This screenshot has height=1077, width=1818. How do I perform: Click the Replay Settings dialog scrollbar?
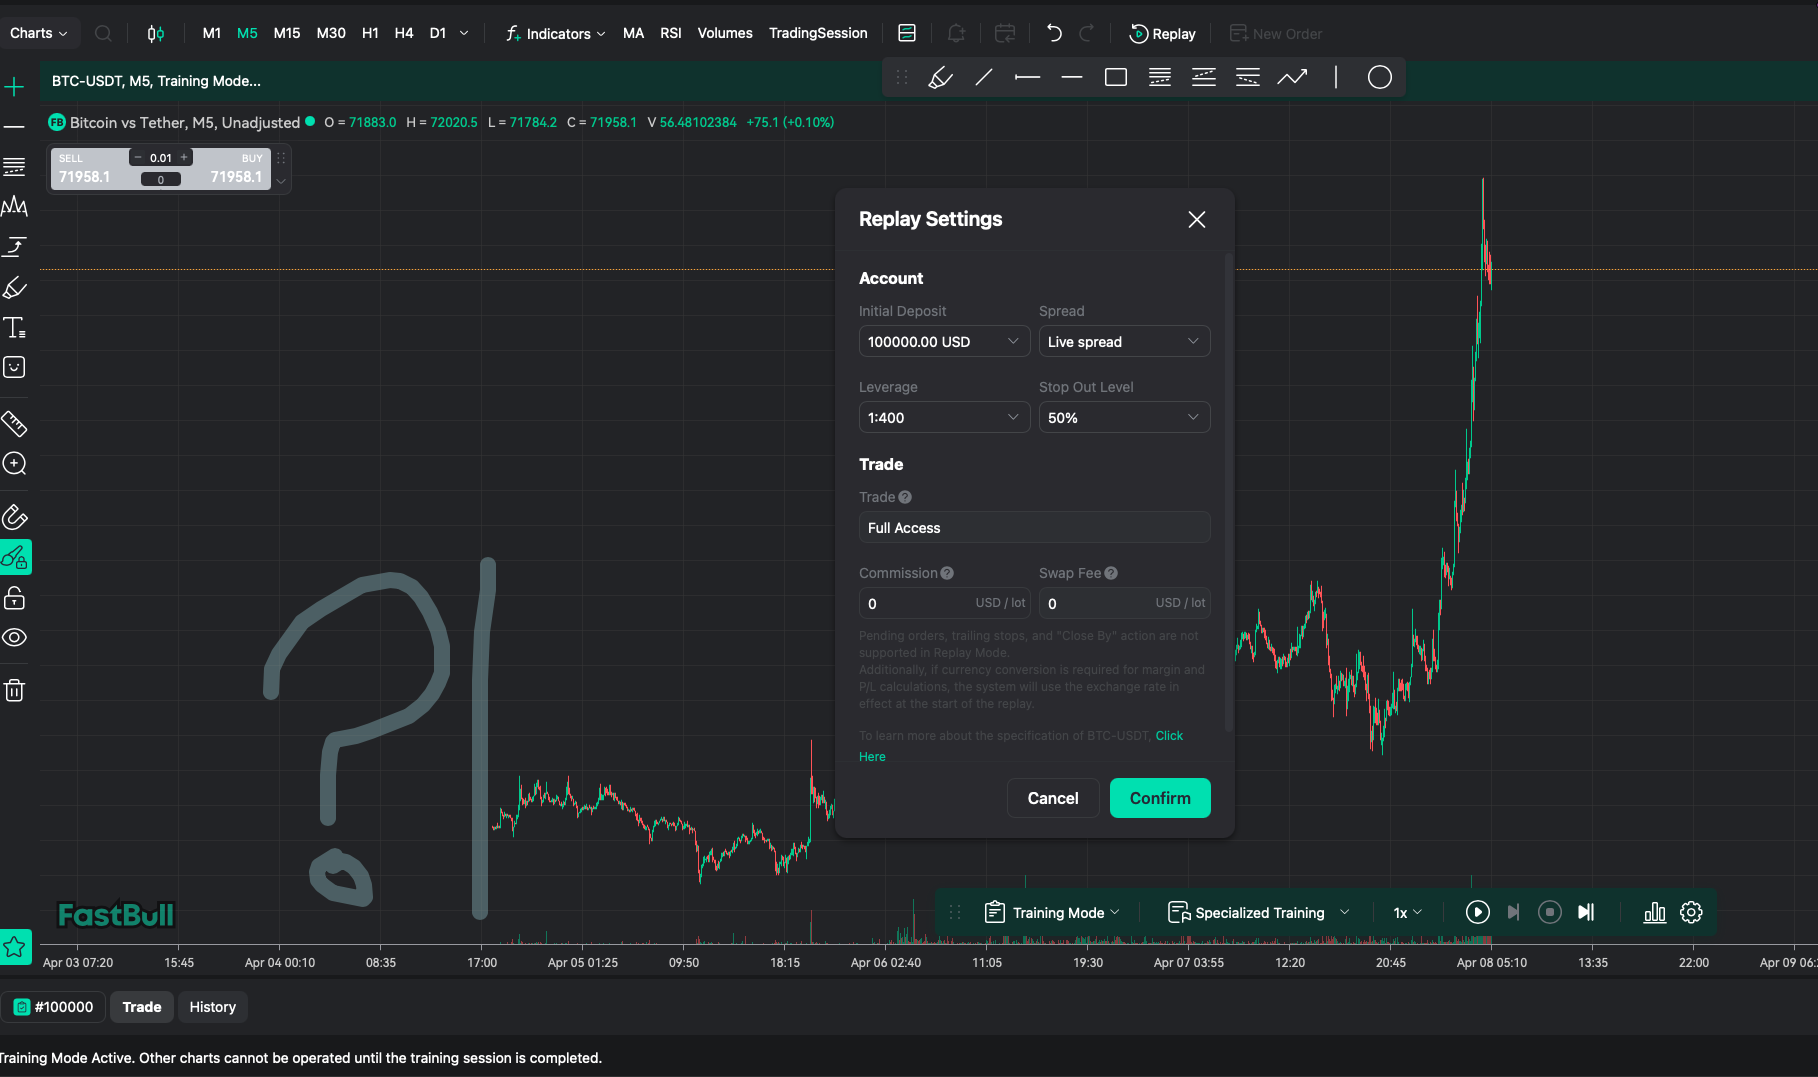[x=1229, y=490]
